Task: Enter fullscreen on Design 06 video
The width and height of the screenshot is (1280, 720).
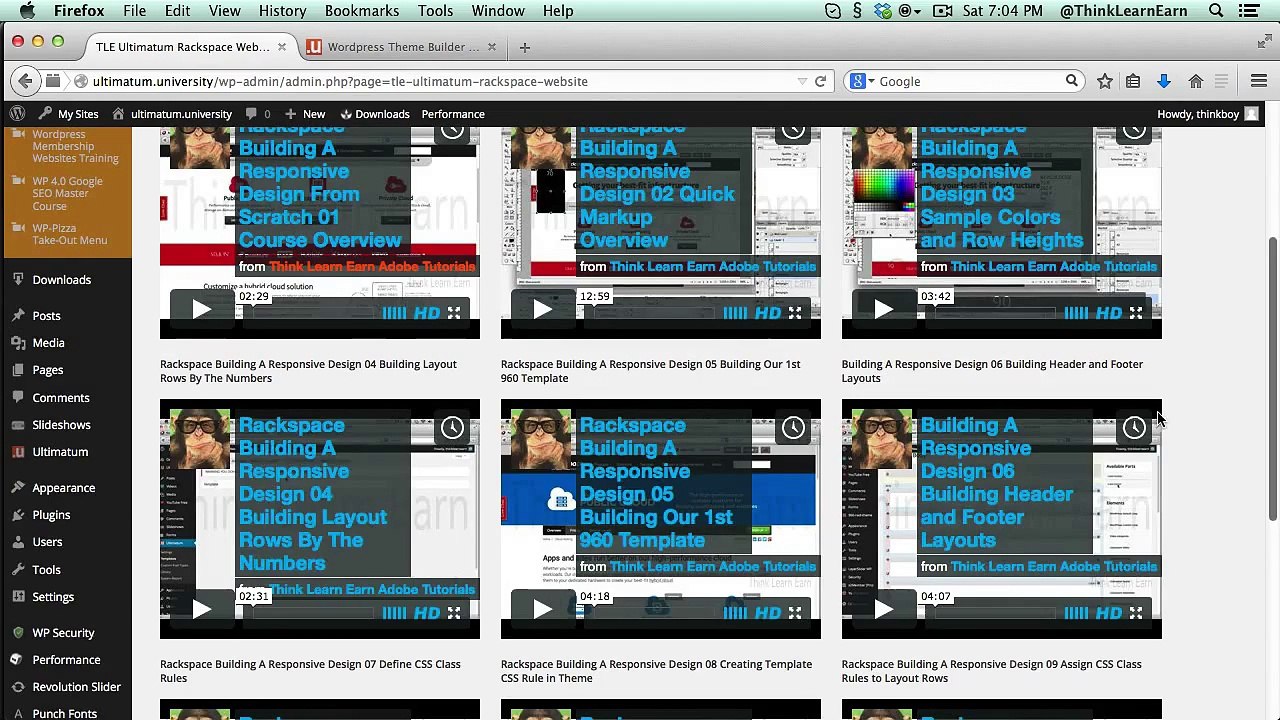Action: pyautogui.click(x=1136, y=613)
